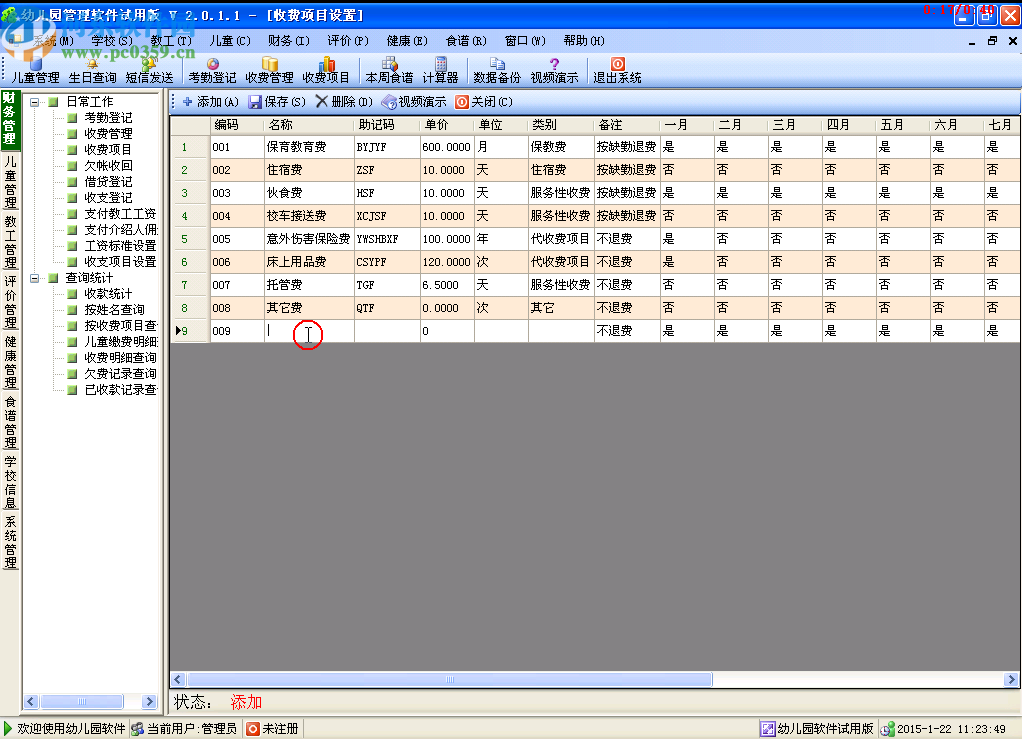The image size is (1022, 739).
Task: Open 按姓名查询 in the tree
Action: click(x=114, y=310)
